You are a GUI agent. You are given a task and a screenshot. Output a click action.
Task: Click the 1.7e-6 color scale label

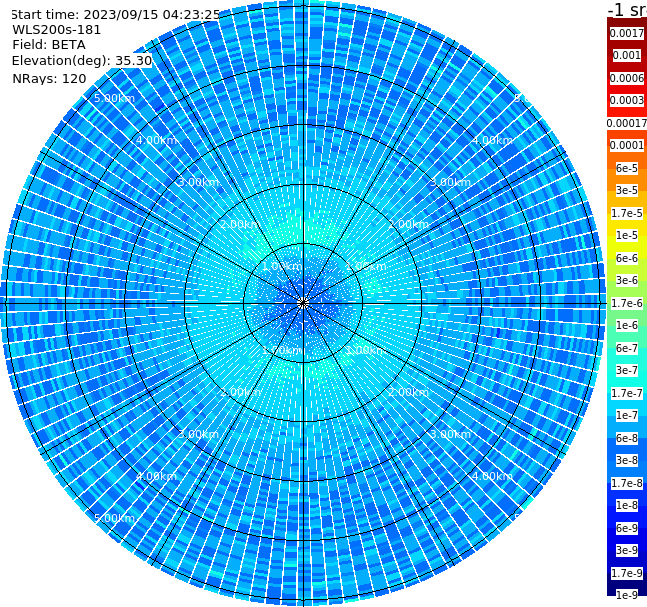627,303
